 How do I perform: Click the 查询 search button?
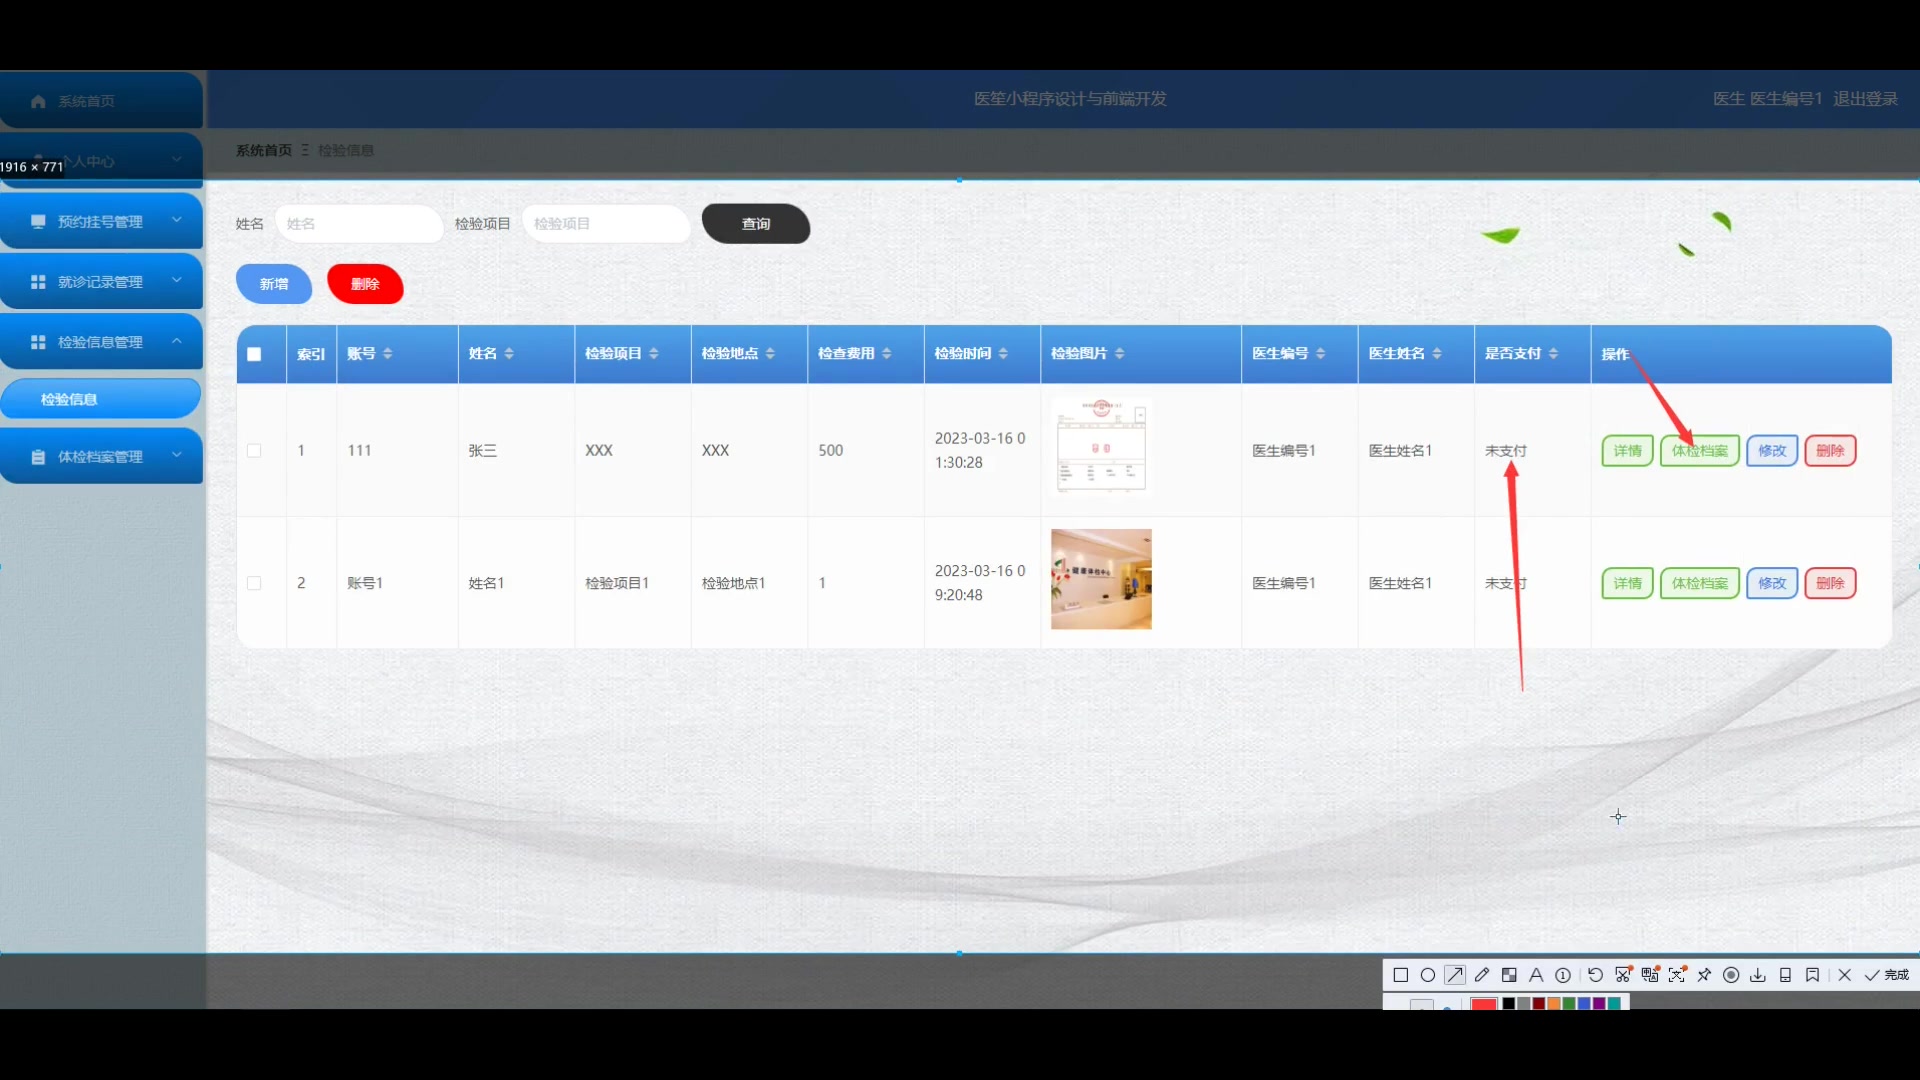tap(756, 224)
